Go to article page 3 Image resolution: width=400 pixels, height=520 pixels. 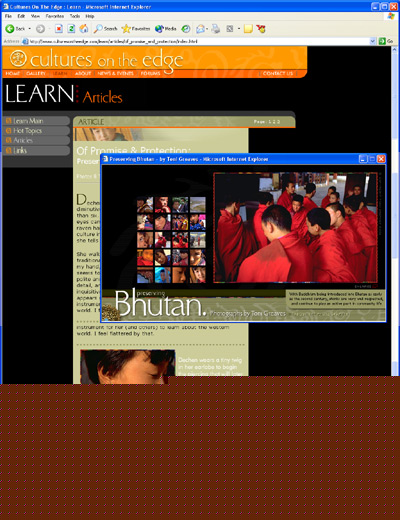278,122
